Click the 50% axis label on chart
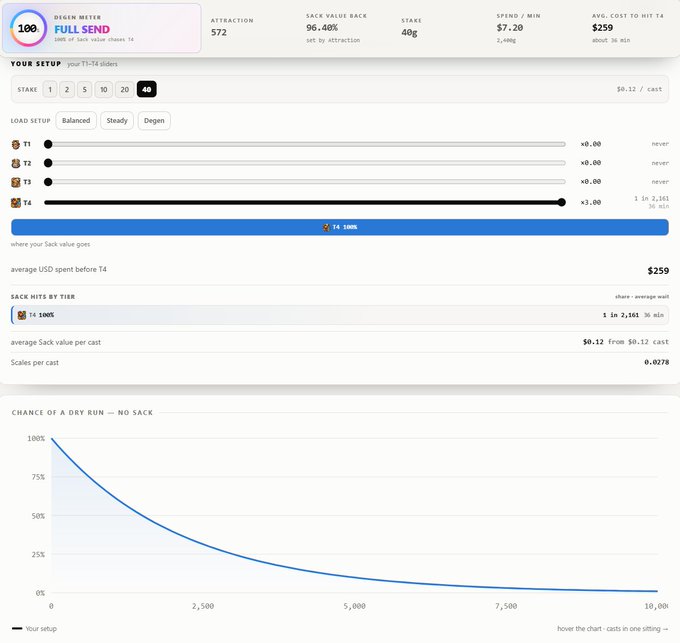 pos(38,516)
